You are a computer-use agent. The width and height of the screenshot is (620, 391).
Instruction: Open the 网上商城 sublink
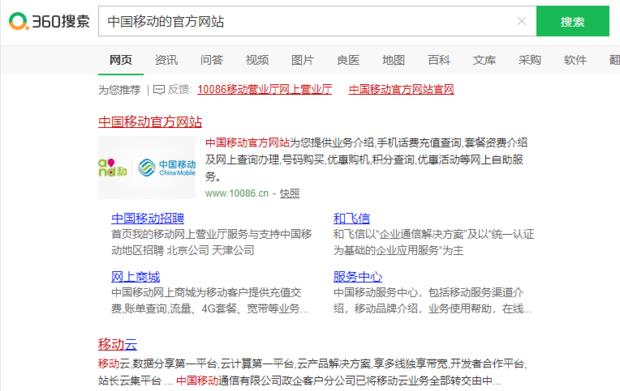tap(136, 277)
